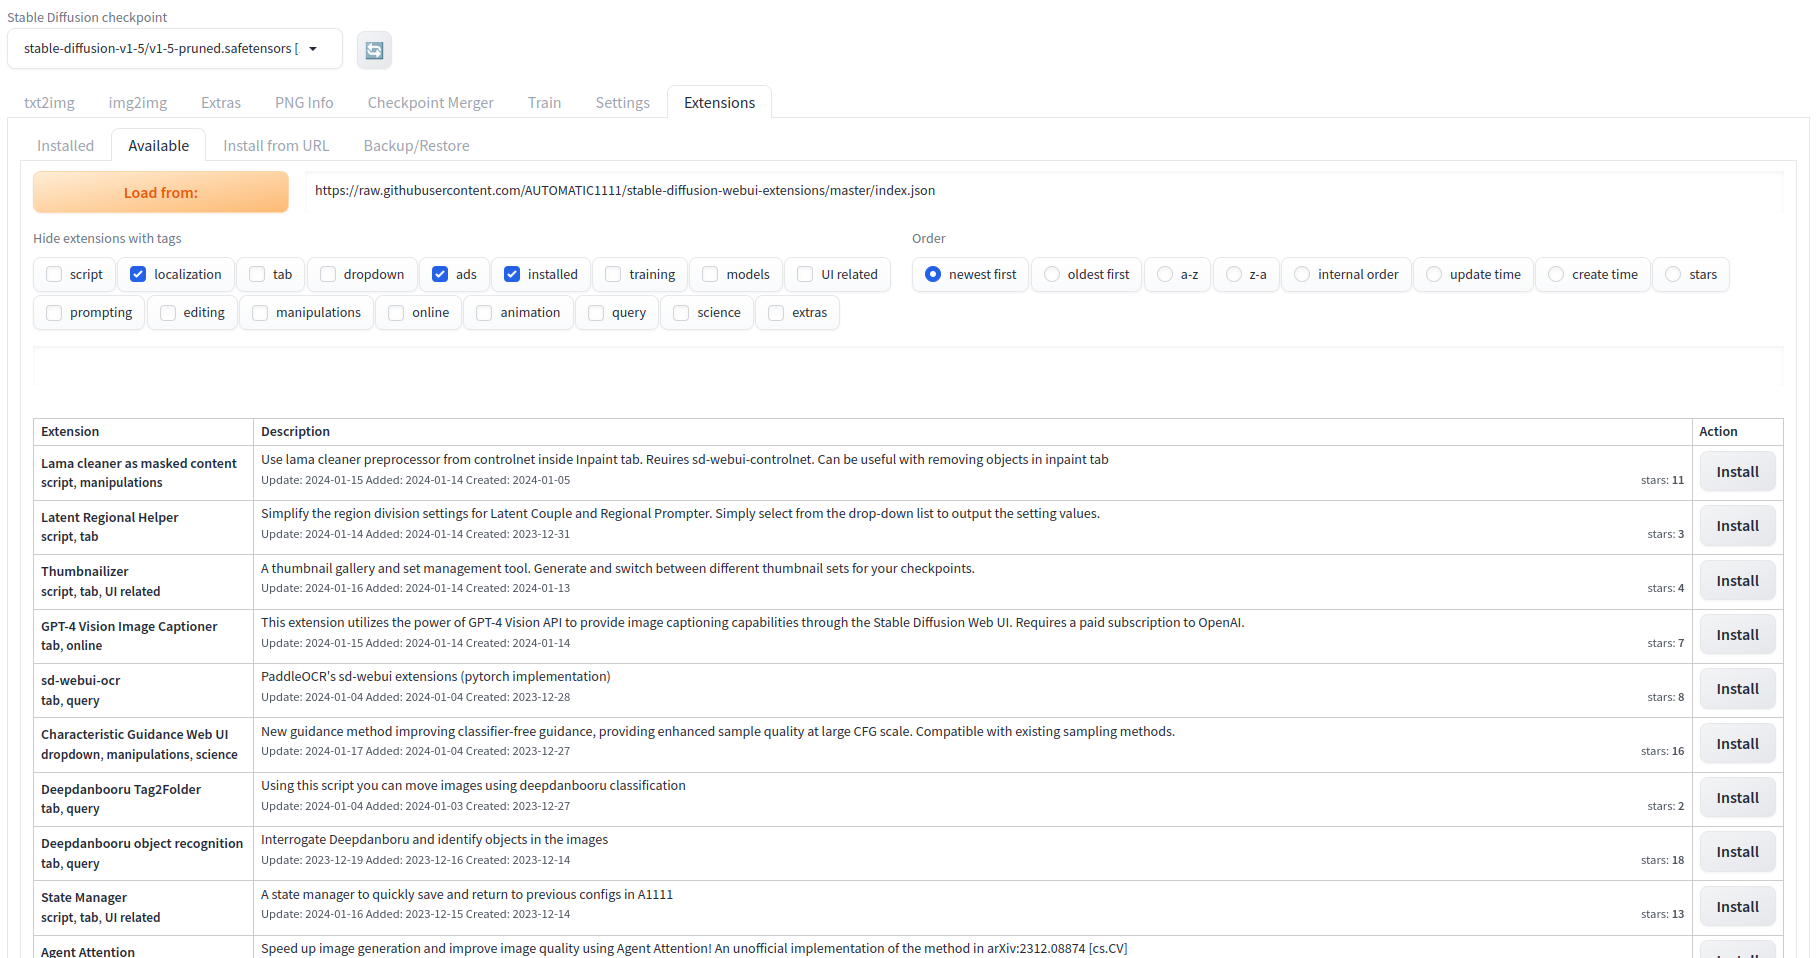Check the online tag checkbox

tap(396, 313)
